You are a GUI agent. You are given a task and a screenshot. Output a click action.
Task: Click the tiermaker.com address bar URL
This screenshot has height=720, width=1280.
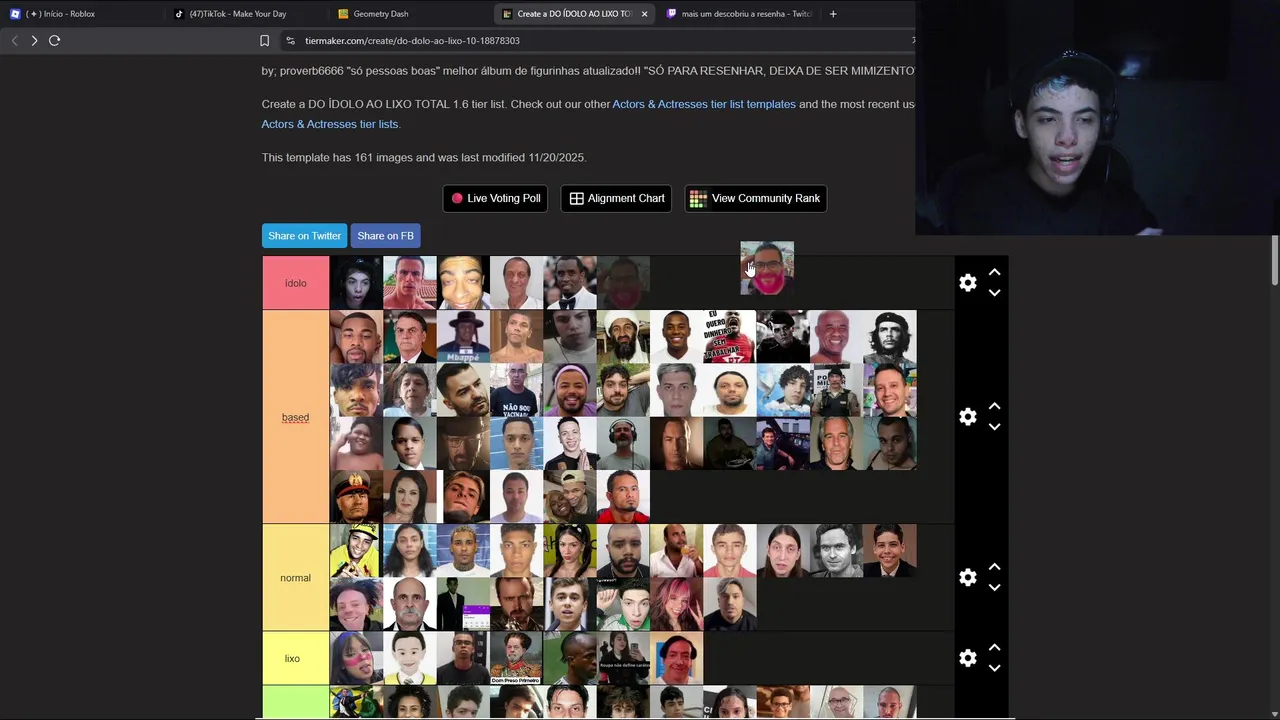[412, 41]
